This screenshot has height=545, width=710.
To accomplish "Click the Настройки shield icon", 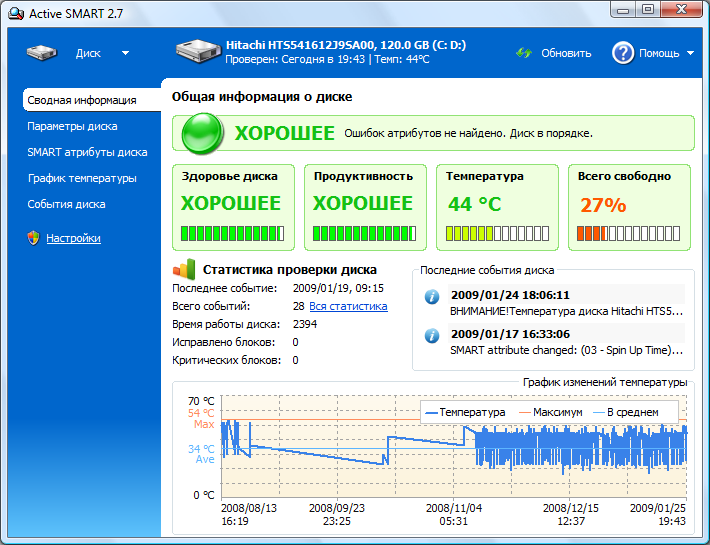I will coord(33,238).
